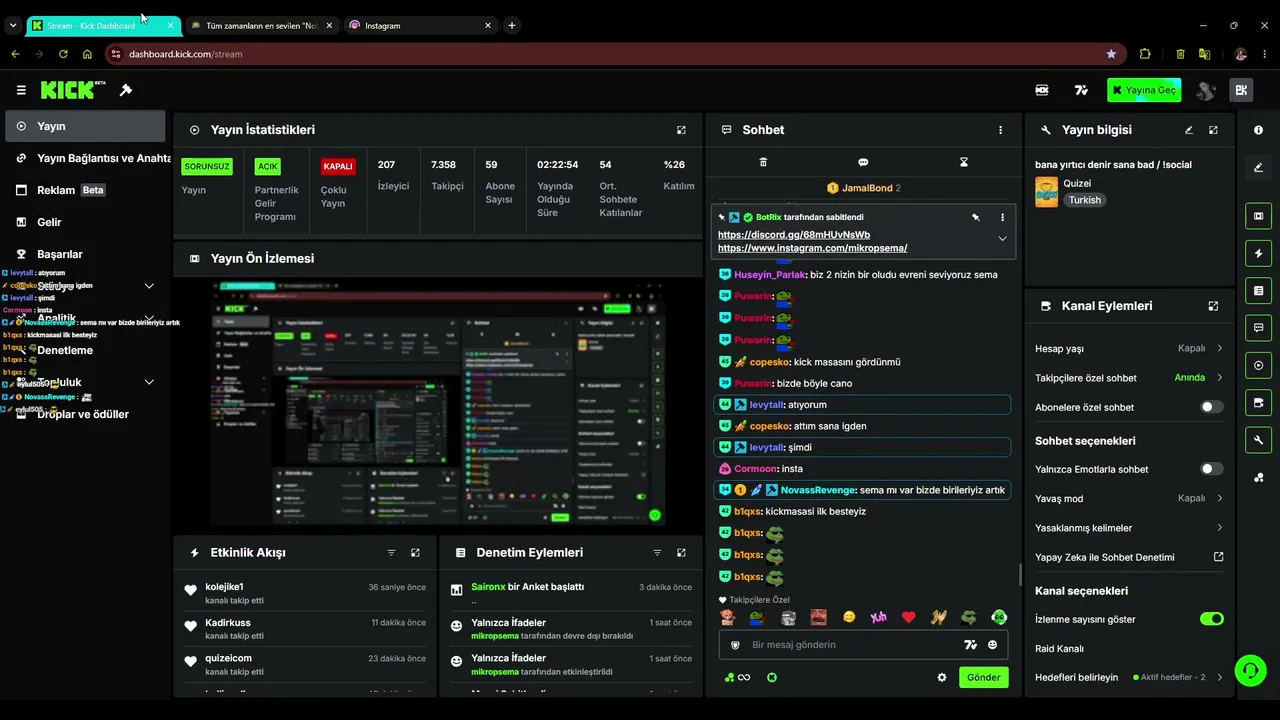Expand the pinned message chevron
The width and height of the screenshot is (1280, 720).
click(x=1002, y=239)
